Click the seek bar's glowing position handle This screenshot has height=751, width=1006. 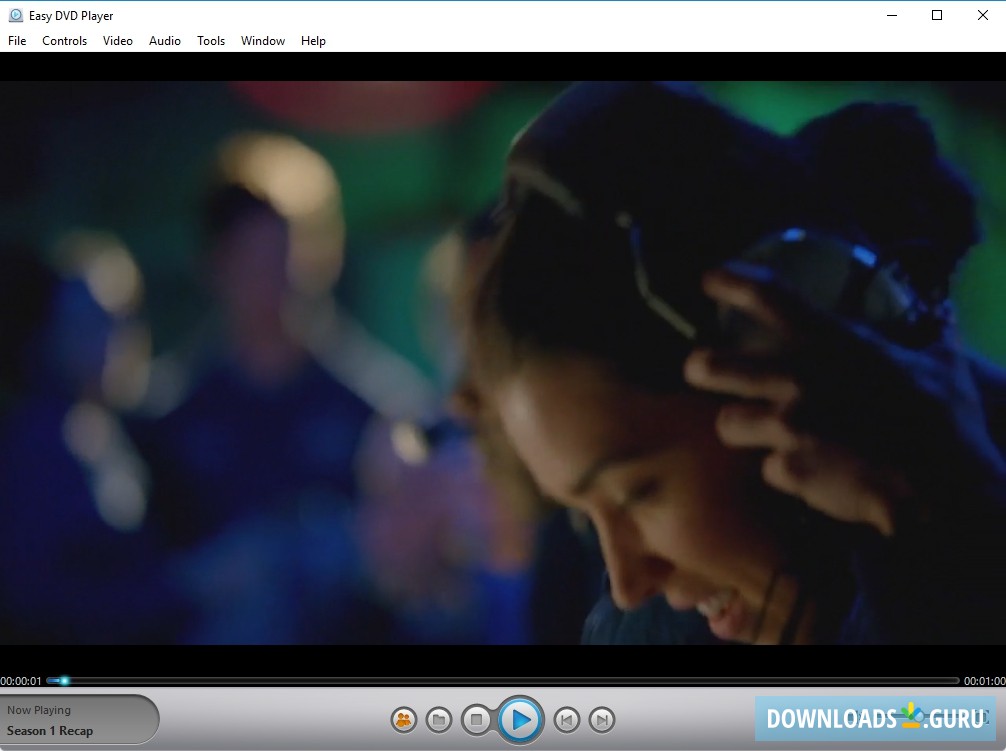pyautogui.click(x=64, y=680)
